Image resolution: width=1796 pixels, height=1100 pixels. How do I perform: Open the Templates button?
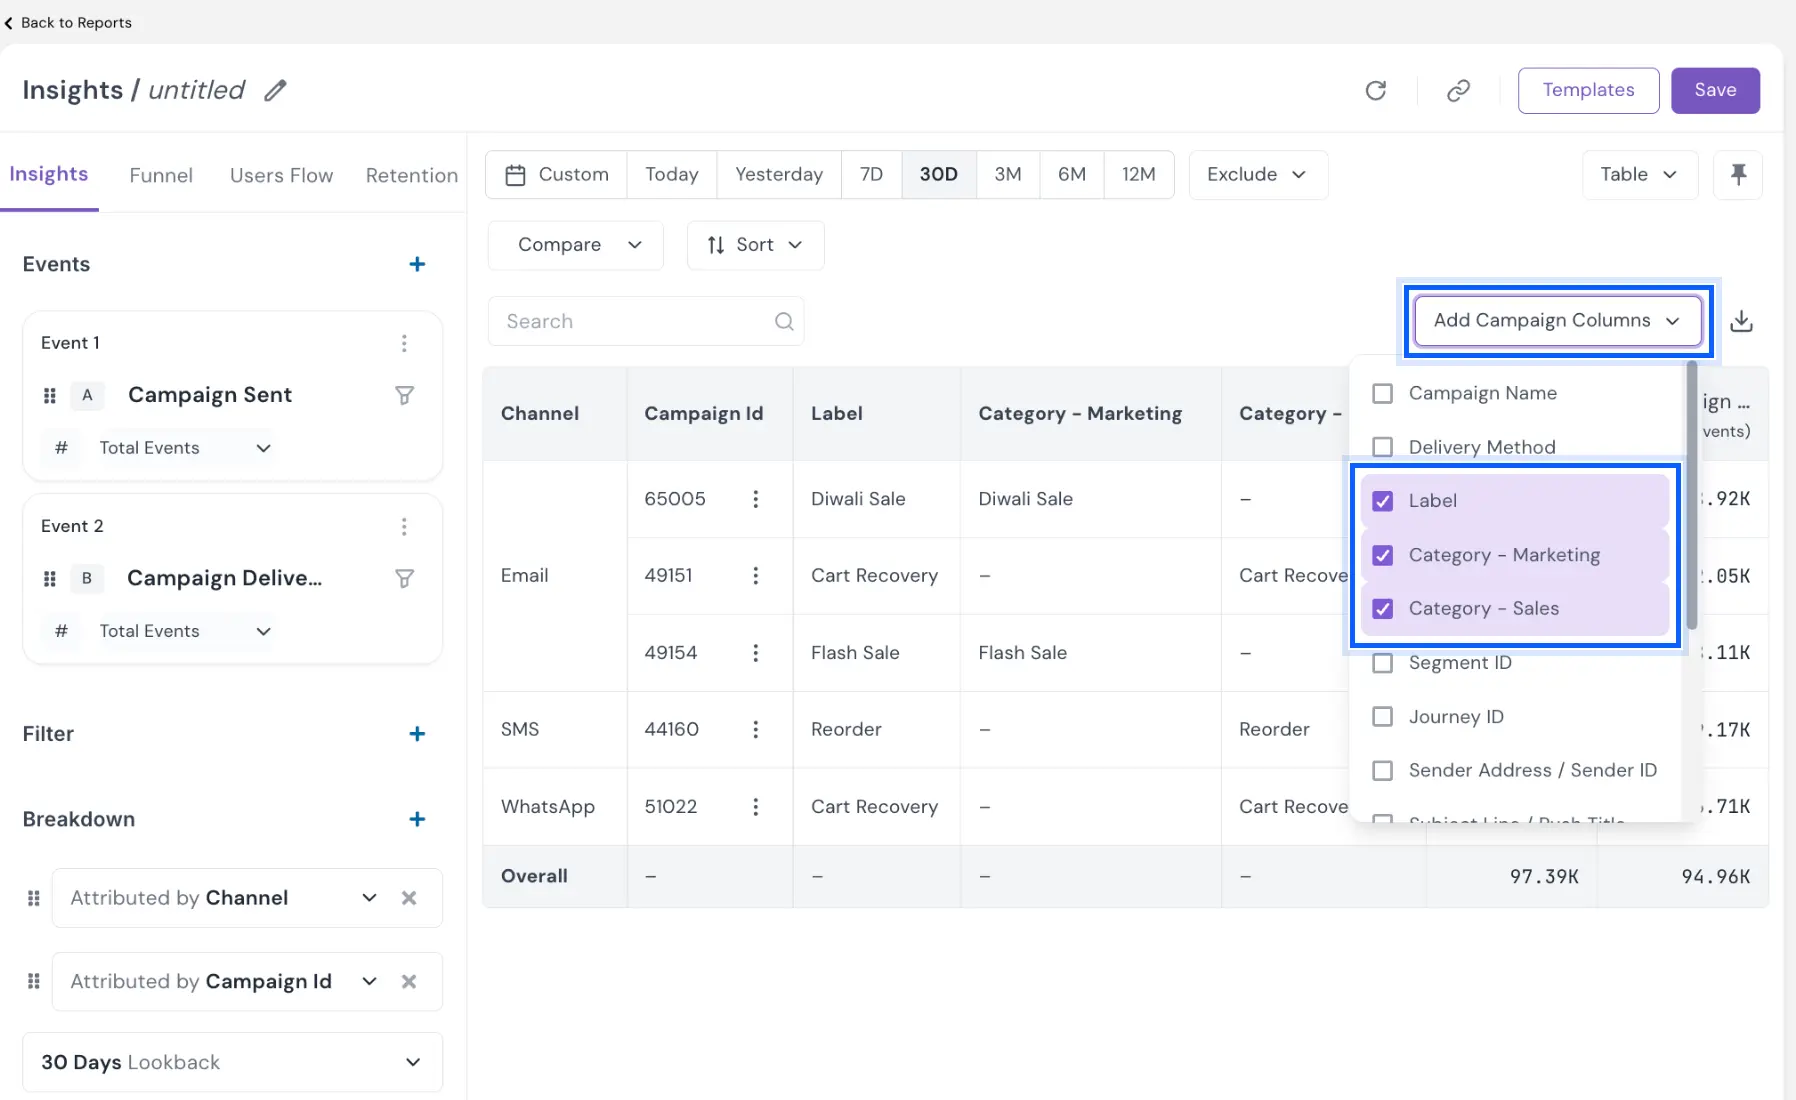pos(1588,91)
